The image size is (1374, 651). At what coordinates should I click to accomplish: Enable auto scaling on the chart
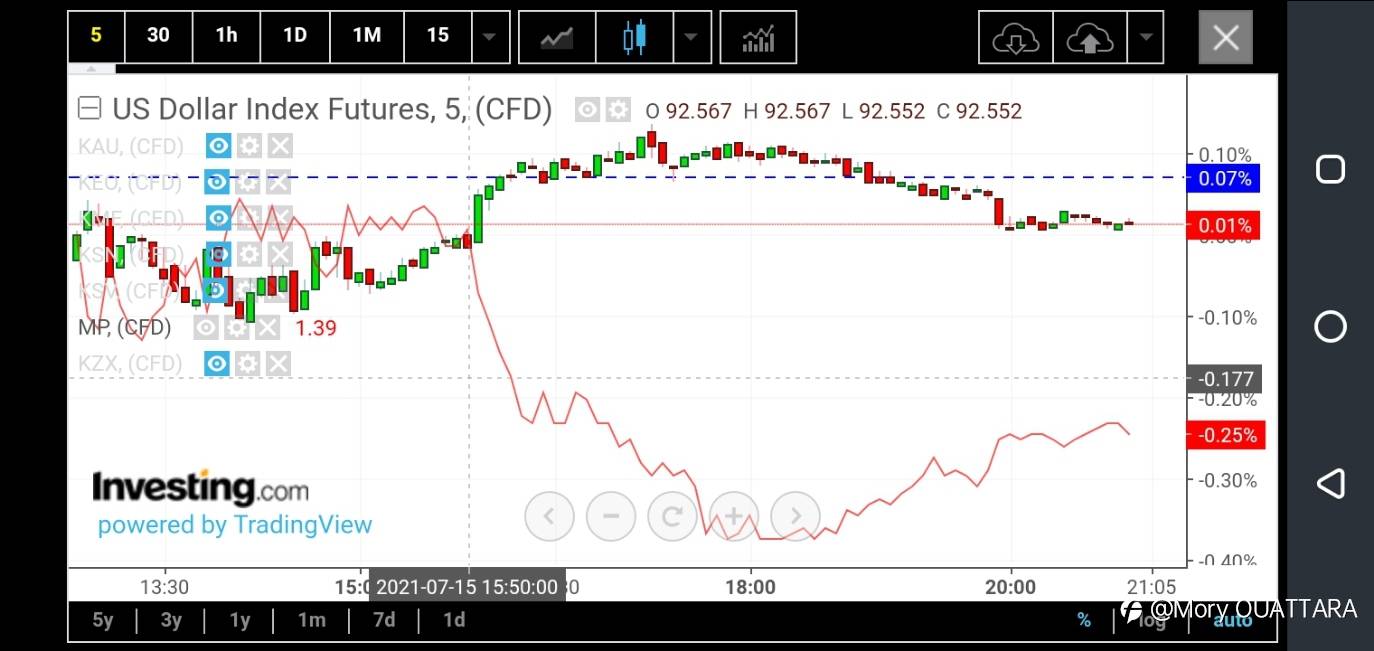[1231, 620]
